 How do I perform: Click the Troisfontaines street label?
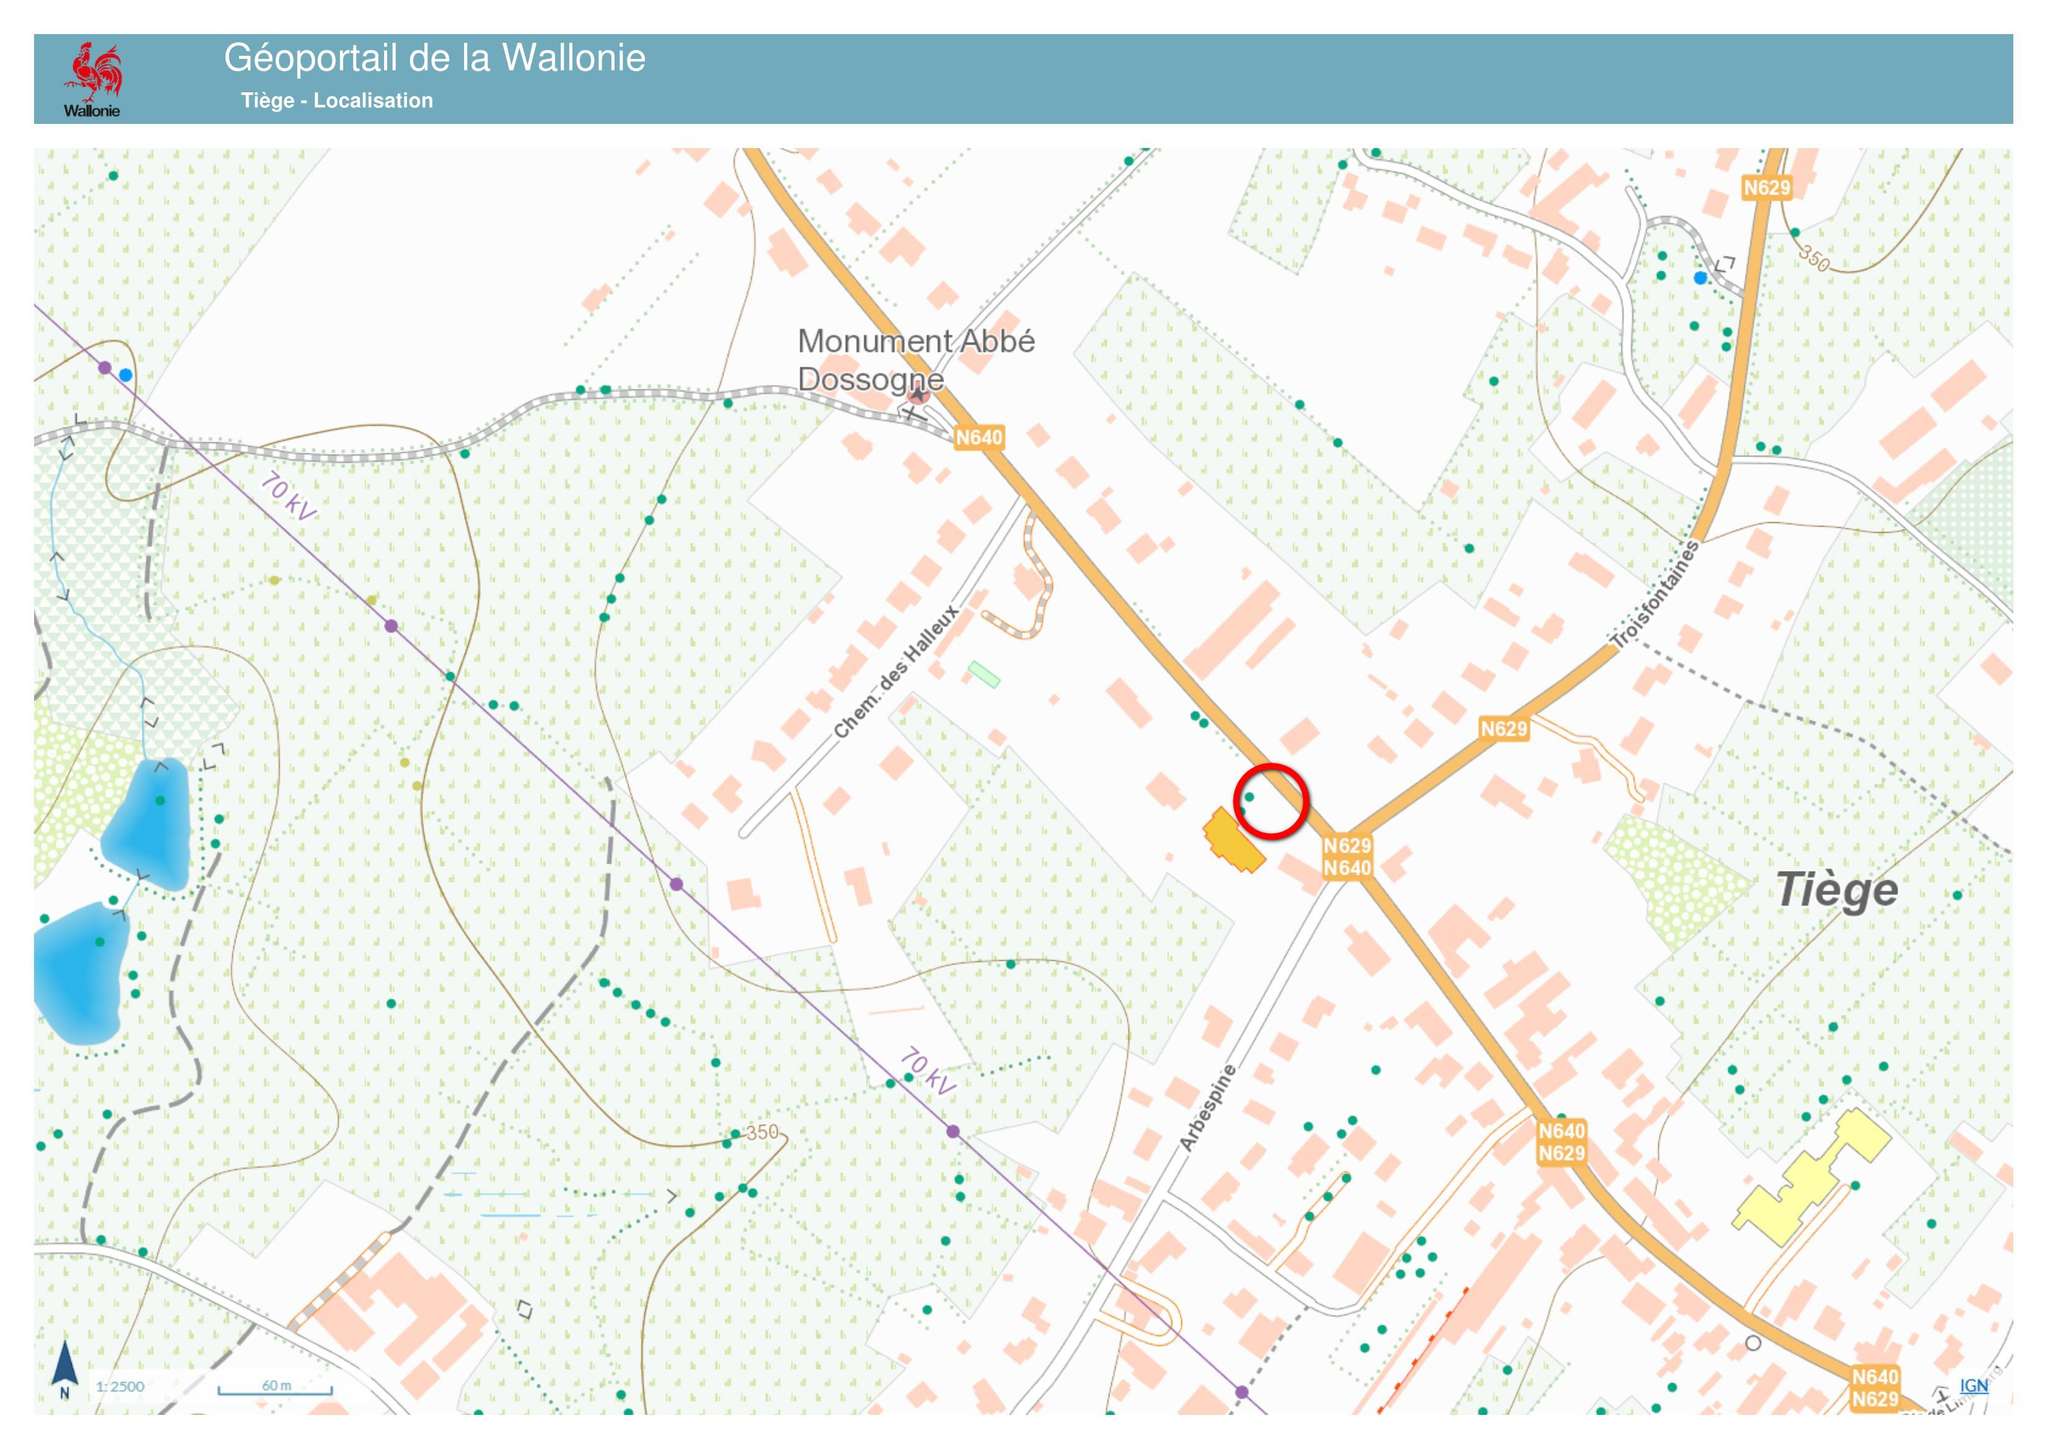1655,594
